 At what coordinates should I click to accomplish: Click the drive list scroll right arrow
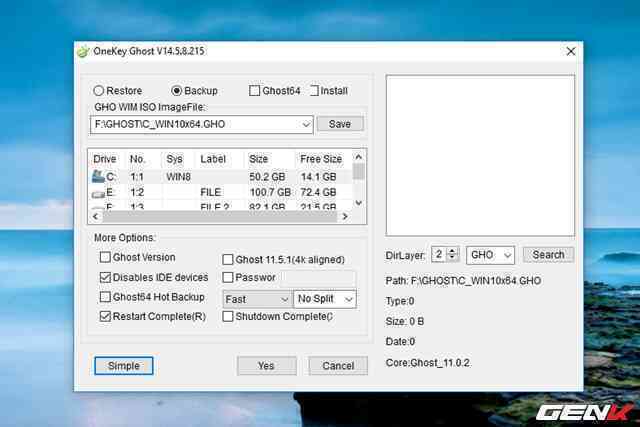pyautogui.click(x=345, y=216)
